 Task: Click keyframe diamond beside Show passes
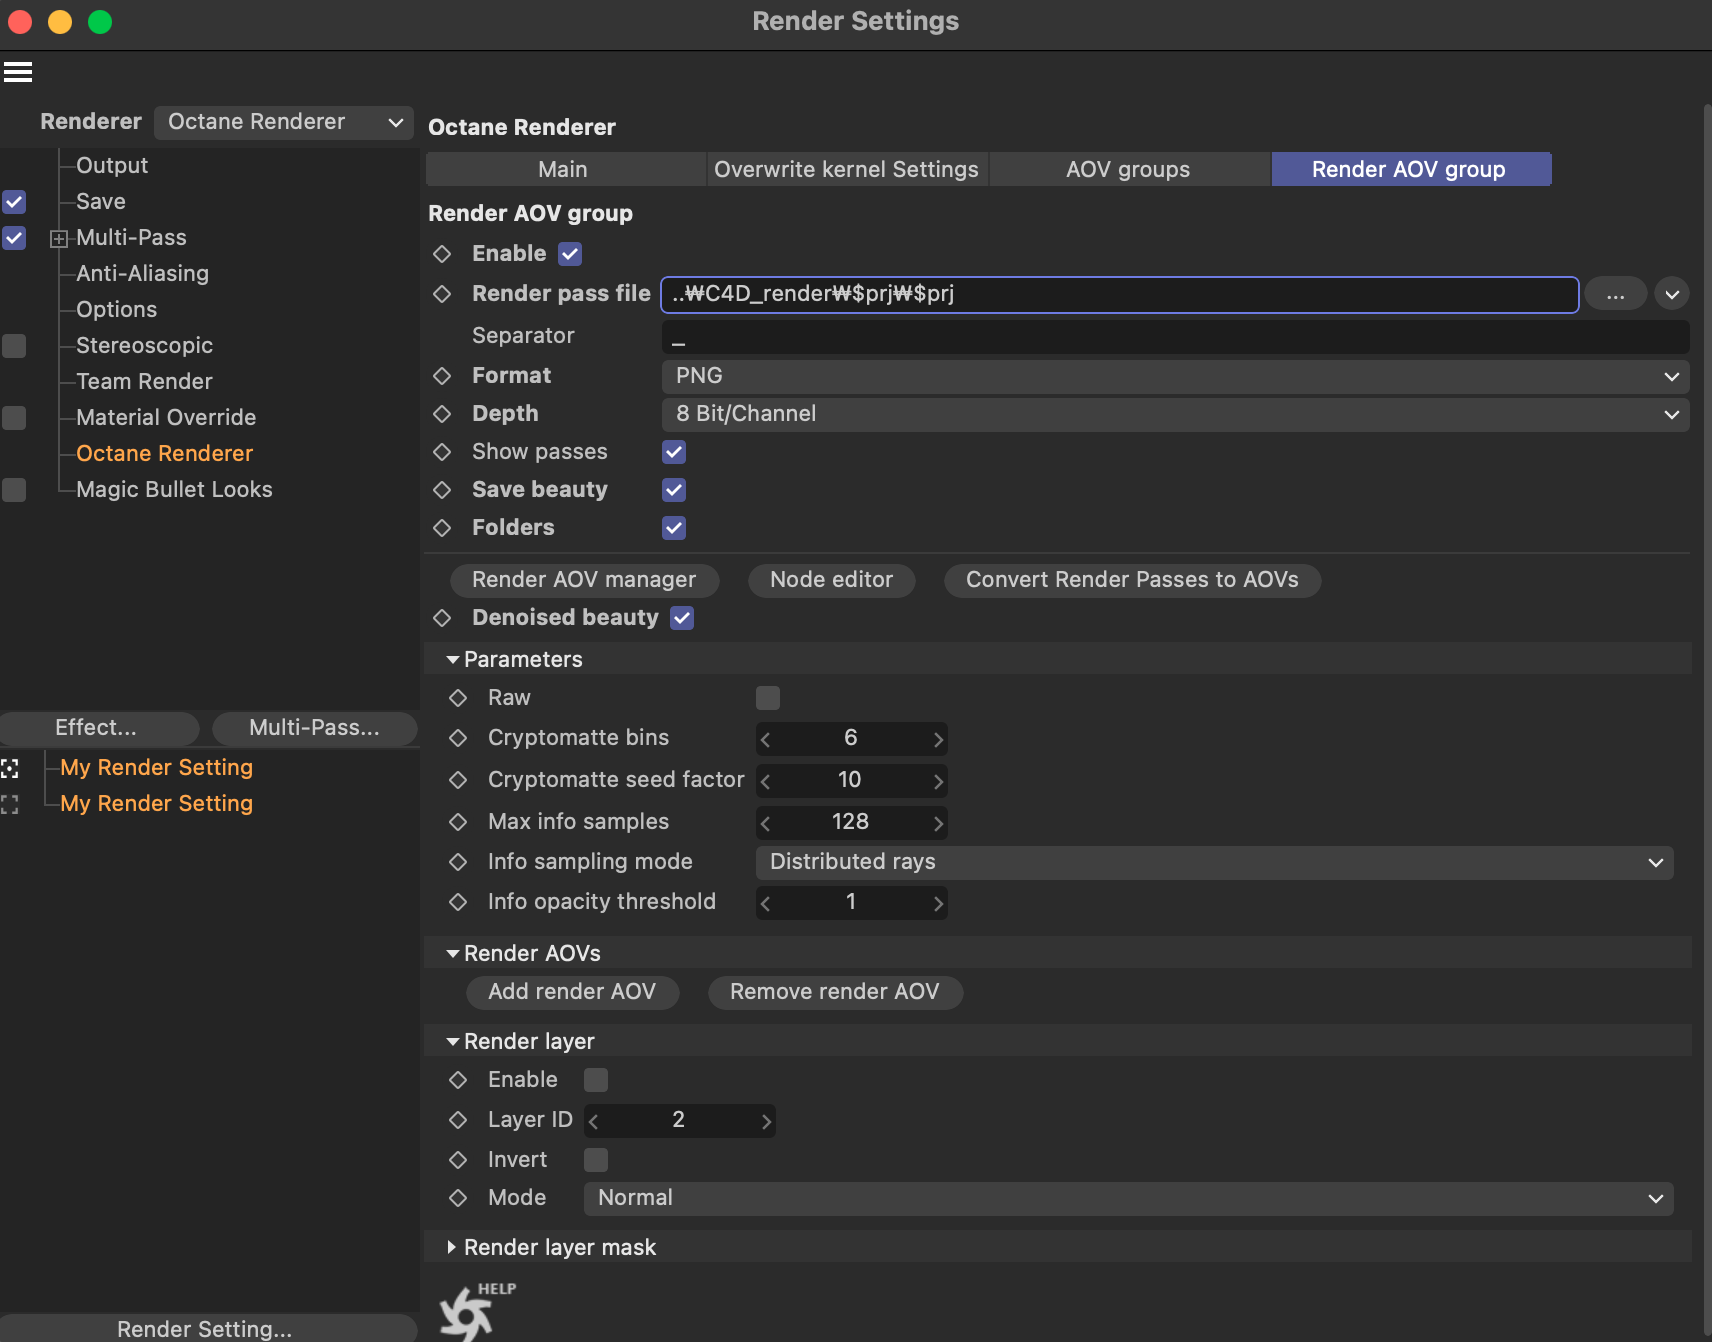click(442, 452)
